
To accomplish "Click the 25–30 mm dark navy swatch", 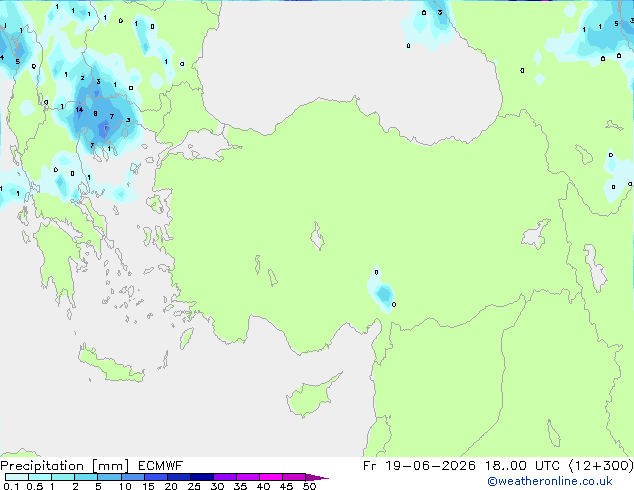I will [x=202, y=477].
